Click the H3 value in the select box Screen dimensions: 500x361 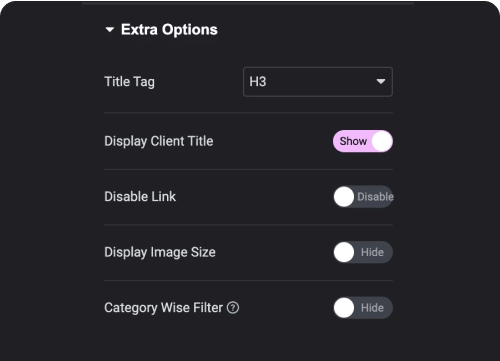point(258,82)
